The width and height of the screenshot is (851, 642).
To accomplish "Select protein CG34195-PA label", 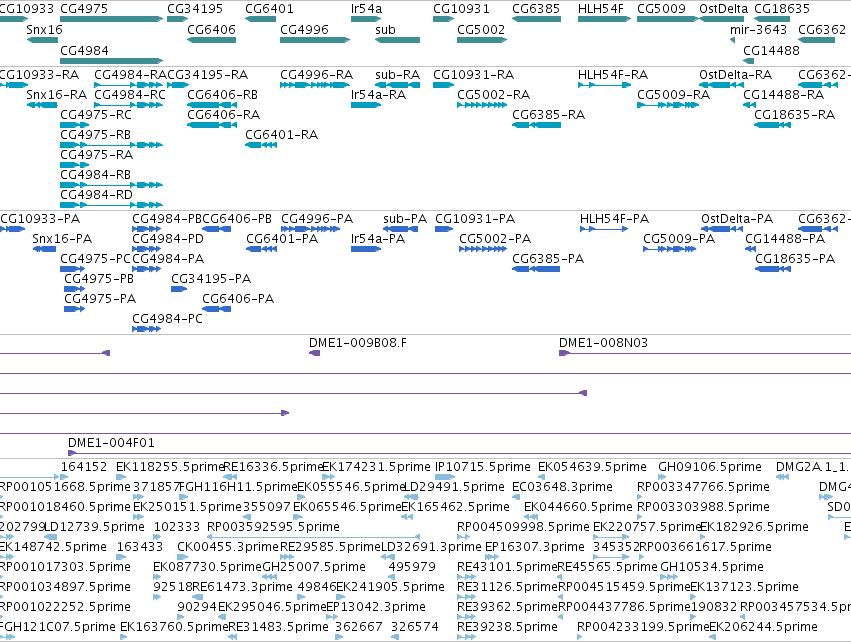I will [211, 279].
